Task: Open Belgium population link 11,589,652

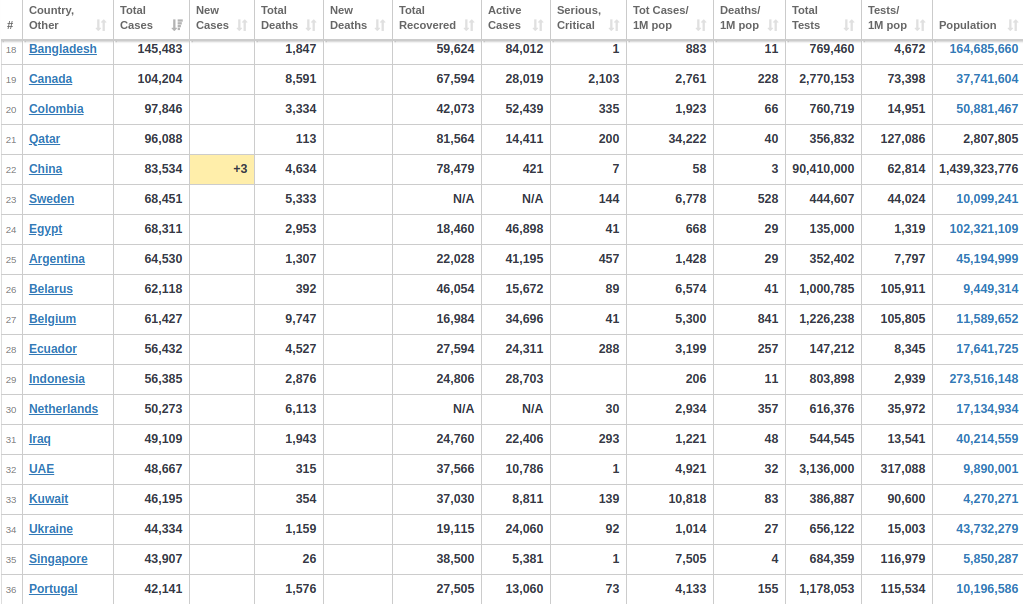Action: pos(987,319)
